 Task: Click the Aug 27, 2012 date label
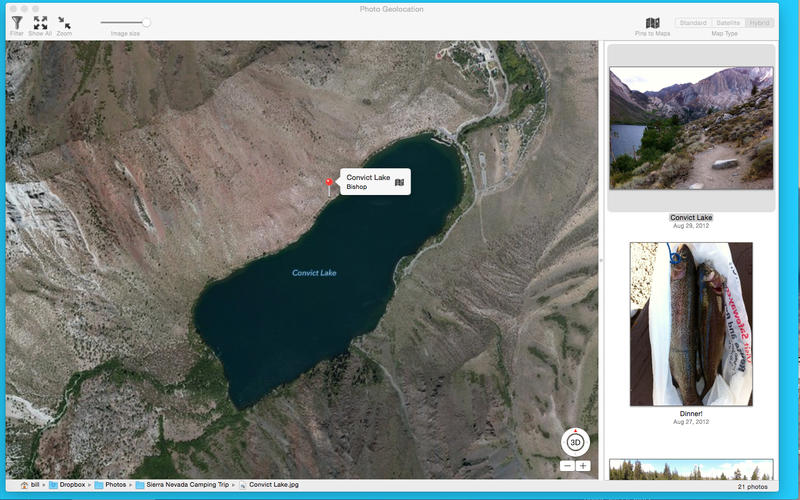coord(691,422)
